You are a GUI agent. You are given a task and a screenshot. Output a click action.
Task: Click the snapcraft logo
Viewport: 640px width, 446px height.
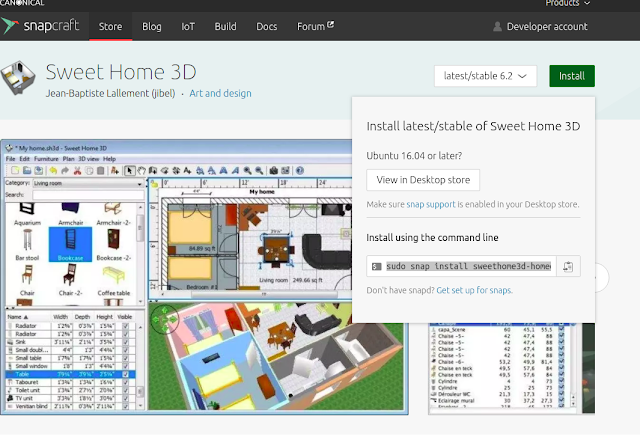pyautogui.click(x=40, y=26)
